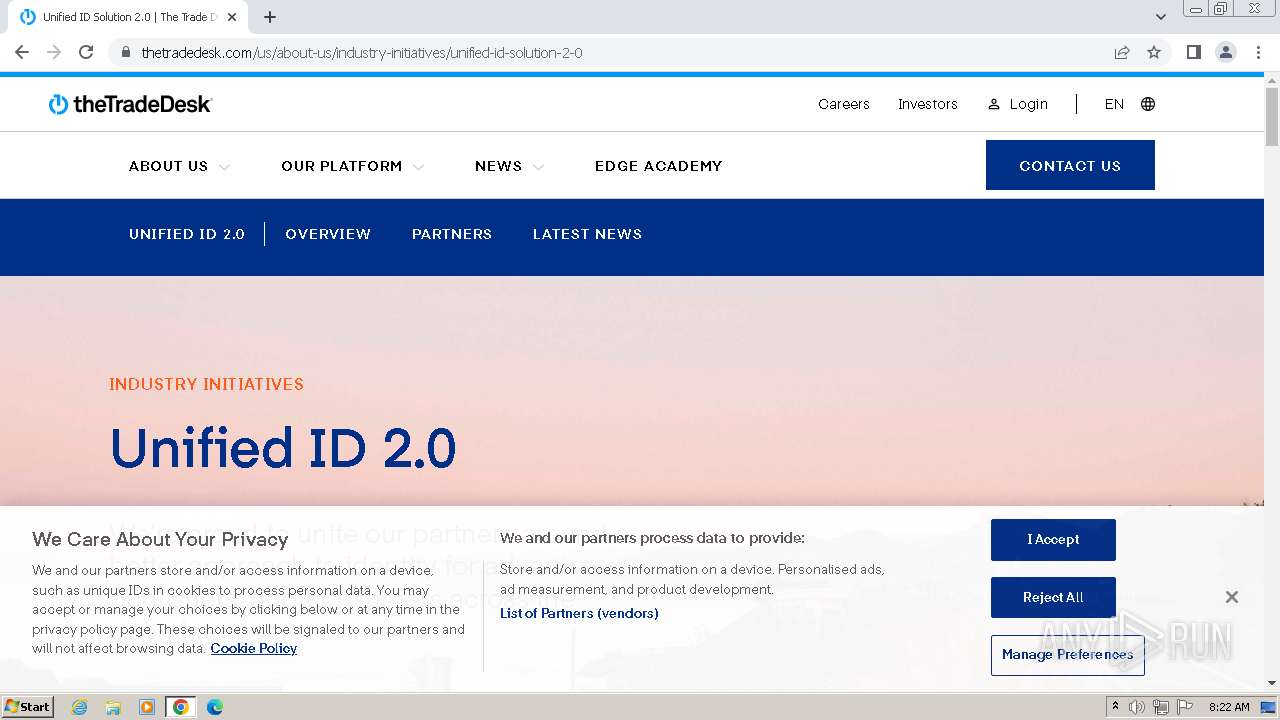Toggle the browser side panel

1193,52
